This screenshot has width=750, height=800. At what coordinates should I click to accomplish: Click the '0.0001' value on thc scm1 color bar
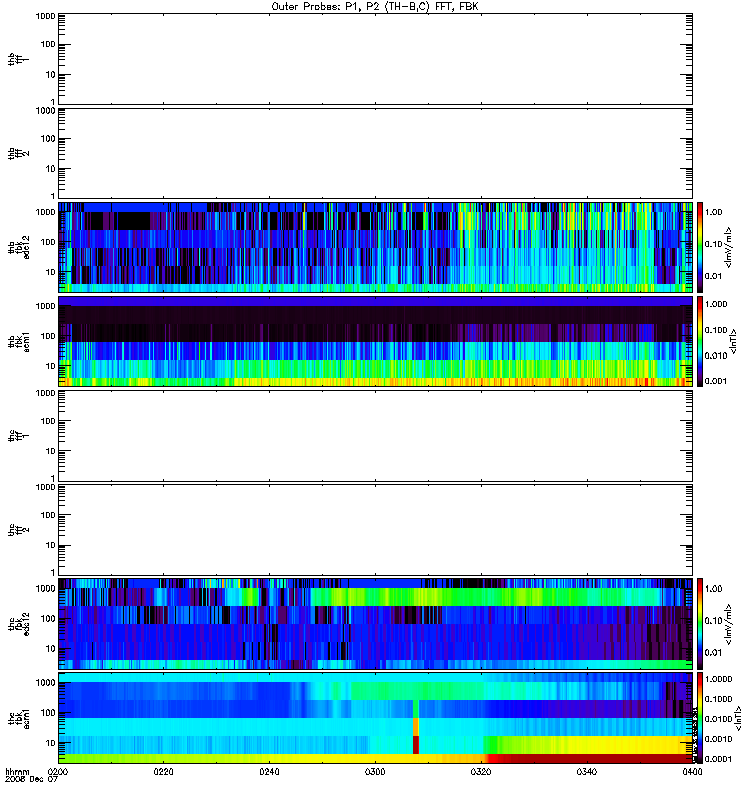pos(718,759)
